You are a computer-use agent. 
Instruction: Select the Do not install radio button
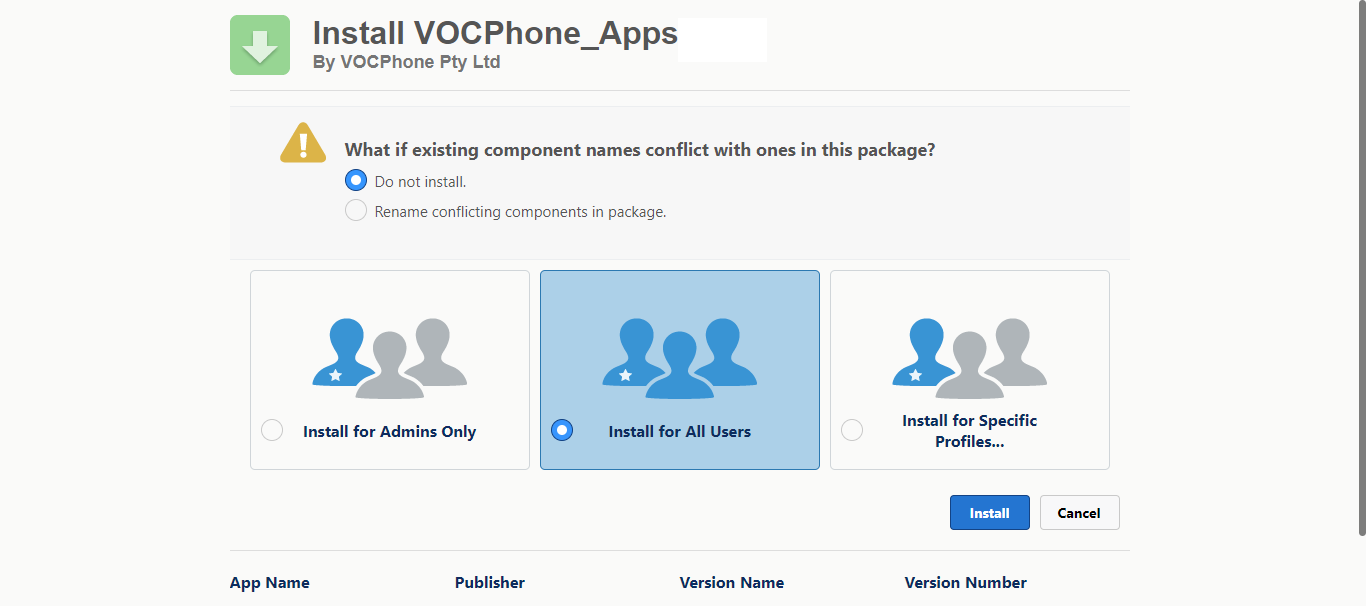(356, 181)
